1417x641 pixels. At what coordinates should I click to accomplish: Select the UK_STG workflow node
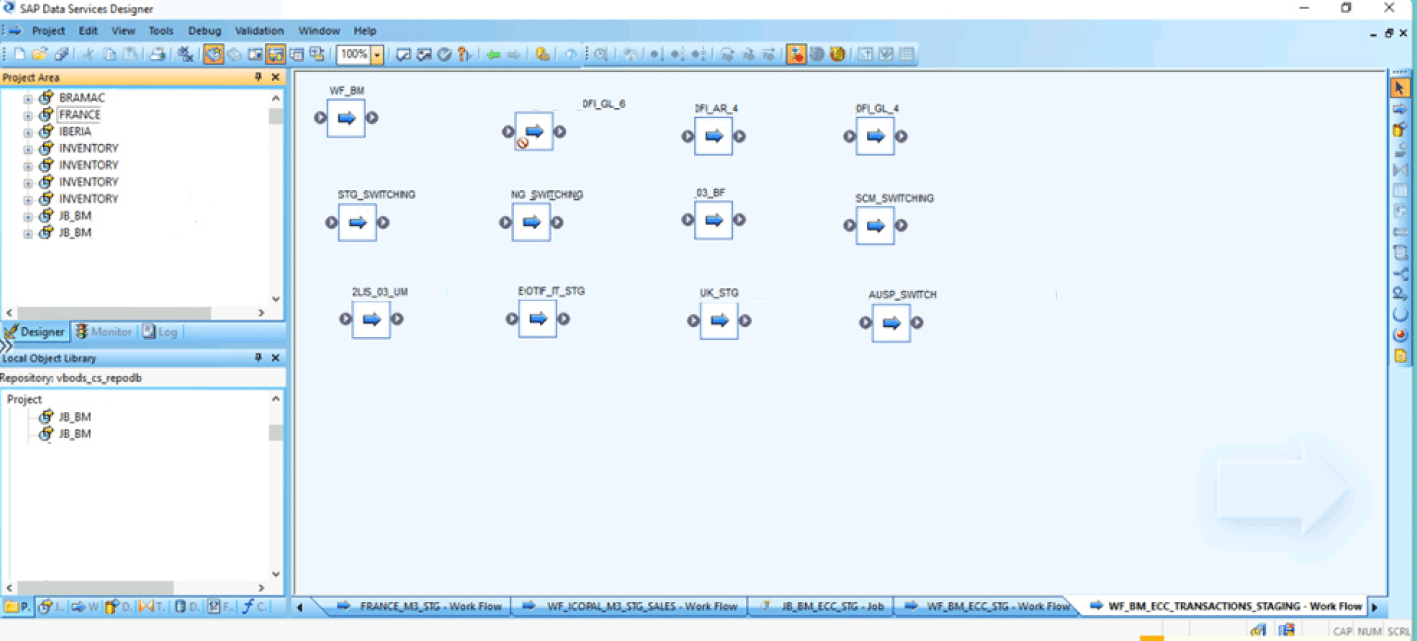coord(719,320)
